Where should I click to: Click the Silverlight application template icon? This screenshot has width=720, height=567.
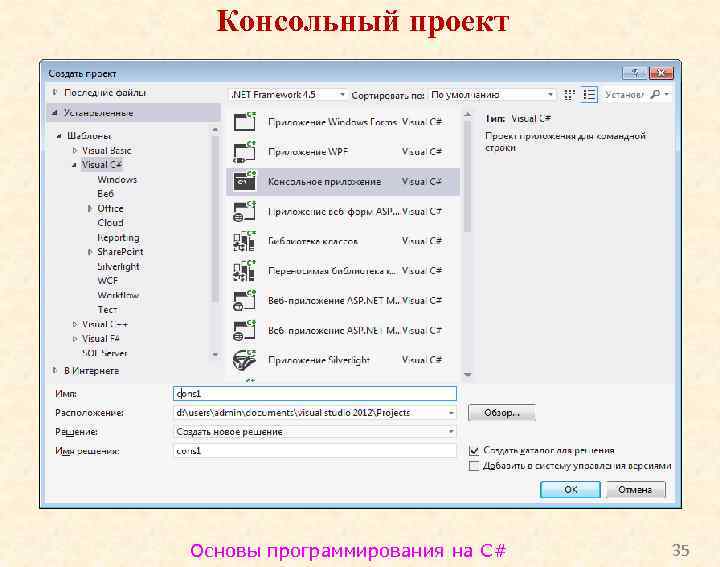[x=244, y=360]
